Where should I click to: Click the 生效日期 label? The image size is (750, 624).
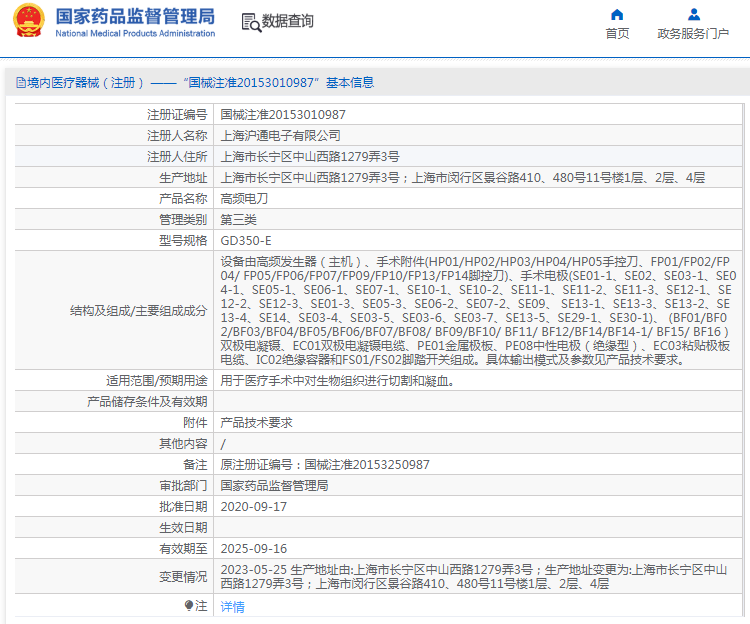click(183, 528)
